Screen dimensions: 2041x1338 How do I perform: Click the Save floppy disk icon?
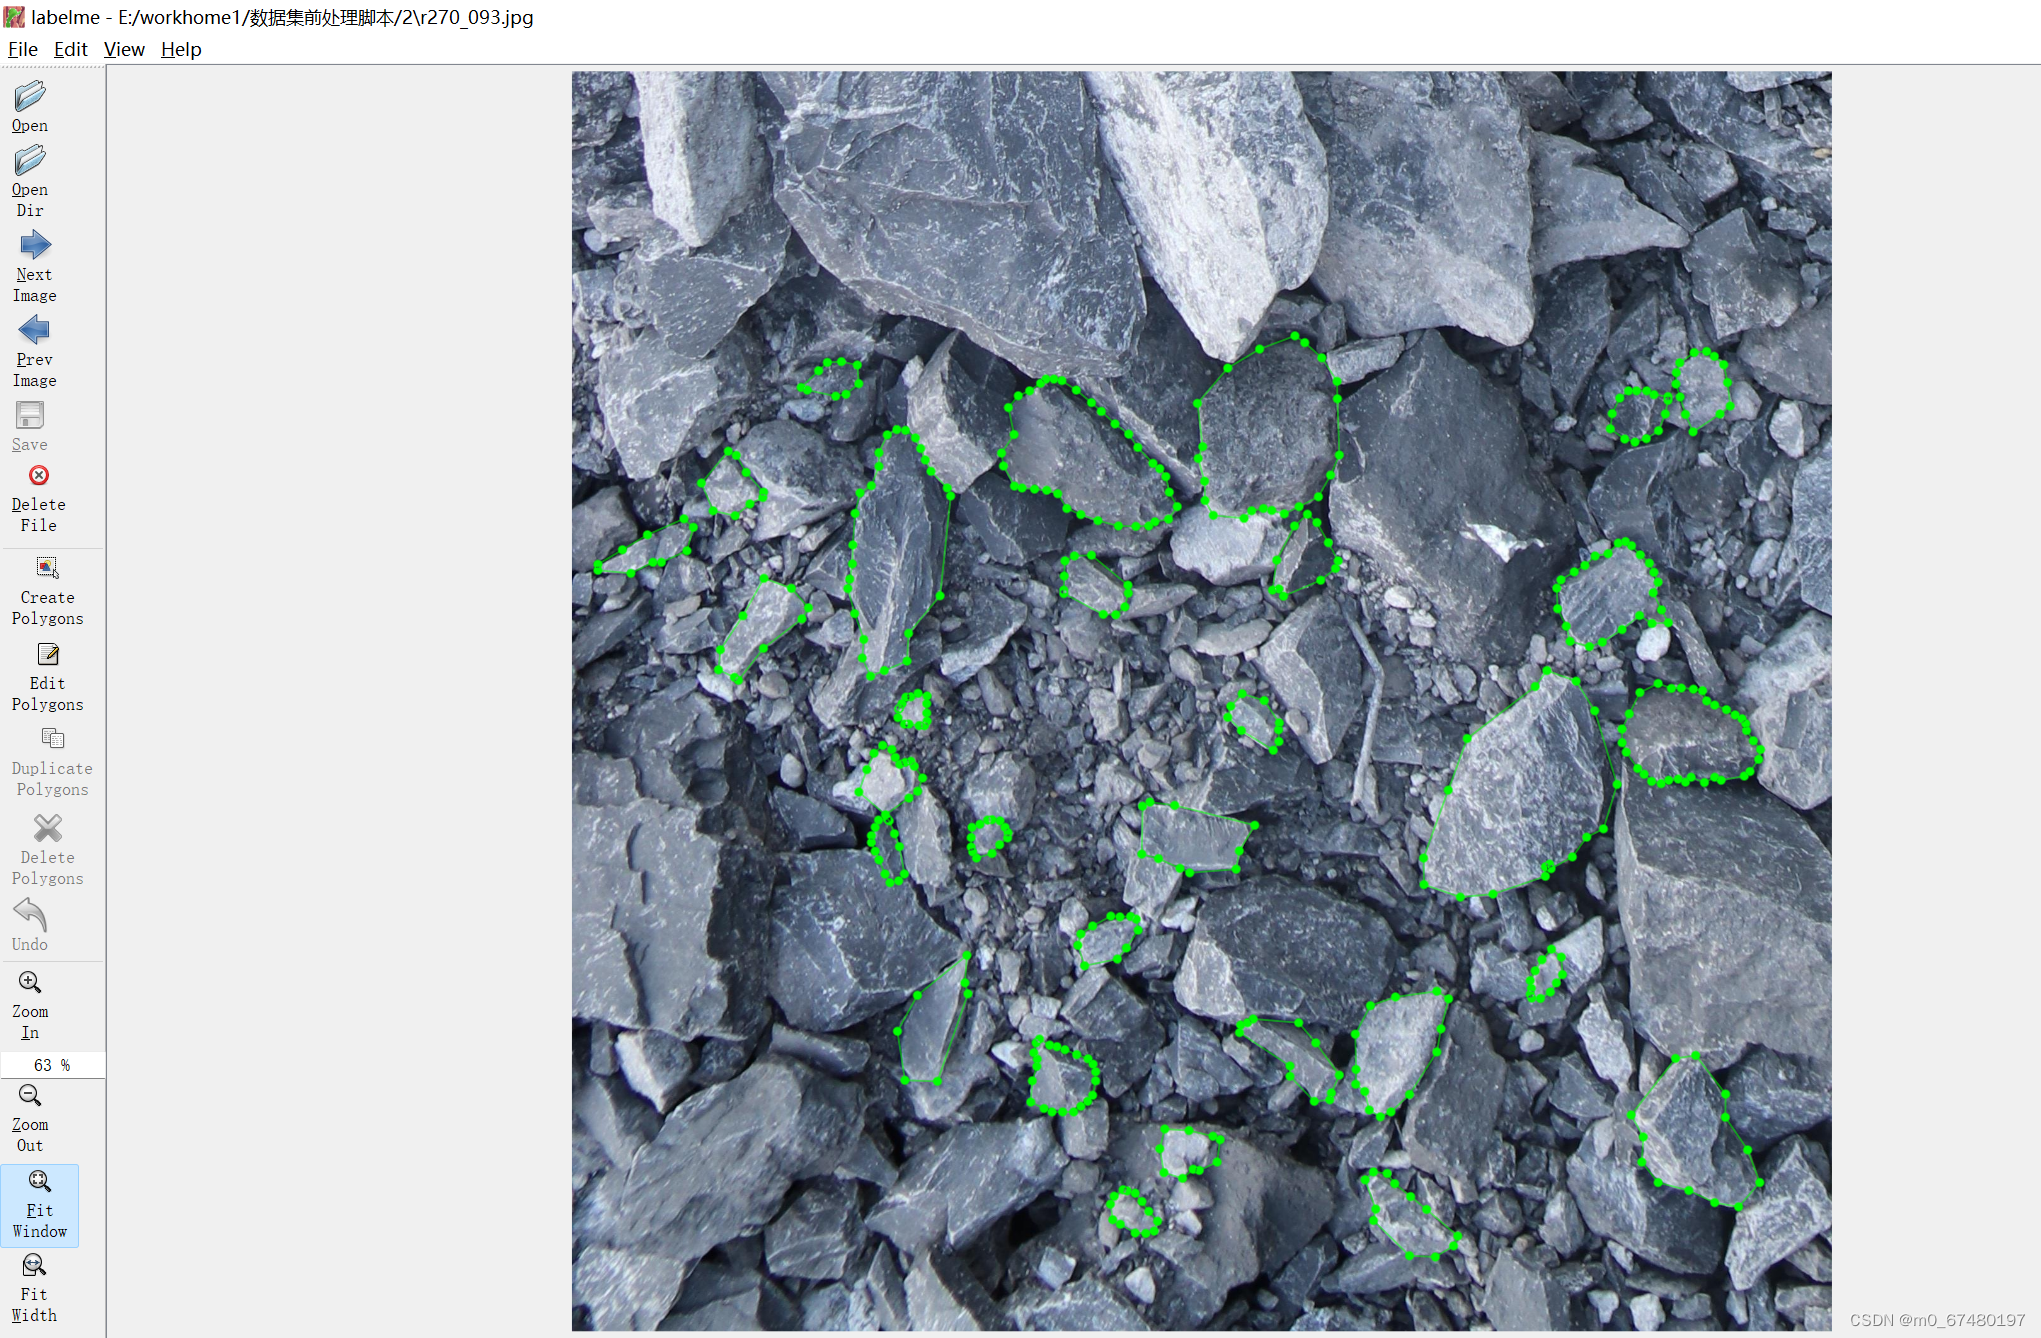point(30,415)
